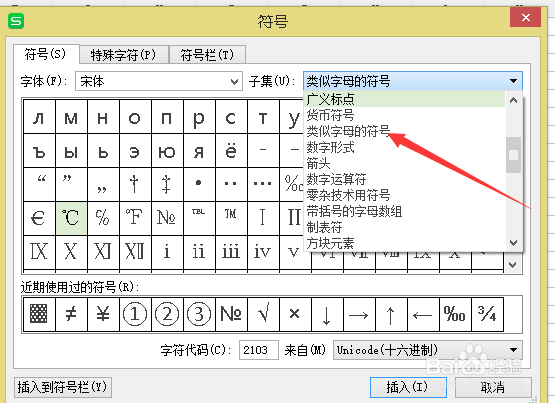Screen dimensions: 555x403
Task: Choose the Numero № symbol in grid
Action: 167,218
